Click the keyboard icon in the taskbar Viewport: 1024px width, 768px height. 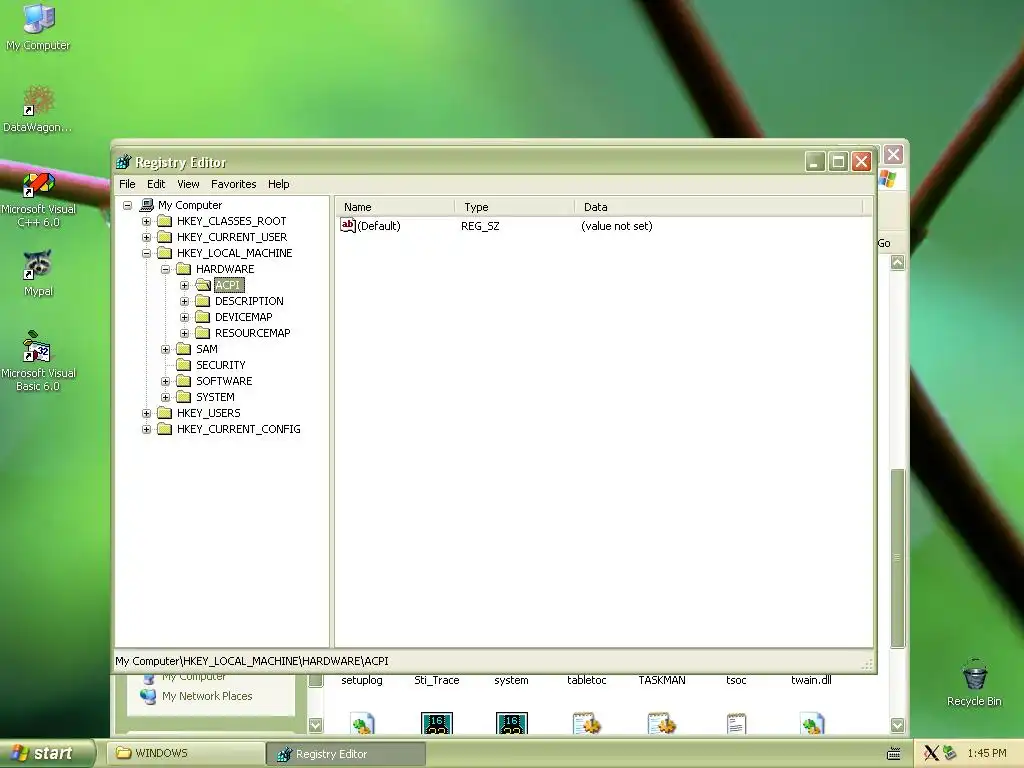(x=893, y=754)
